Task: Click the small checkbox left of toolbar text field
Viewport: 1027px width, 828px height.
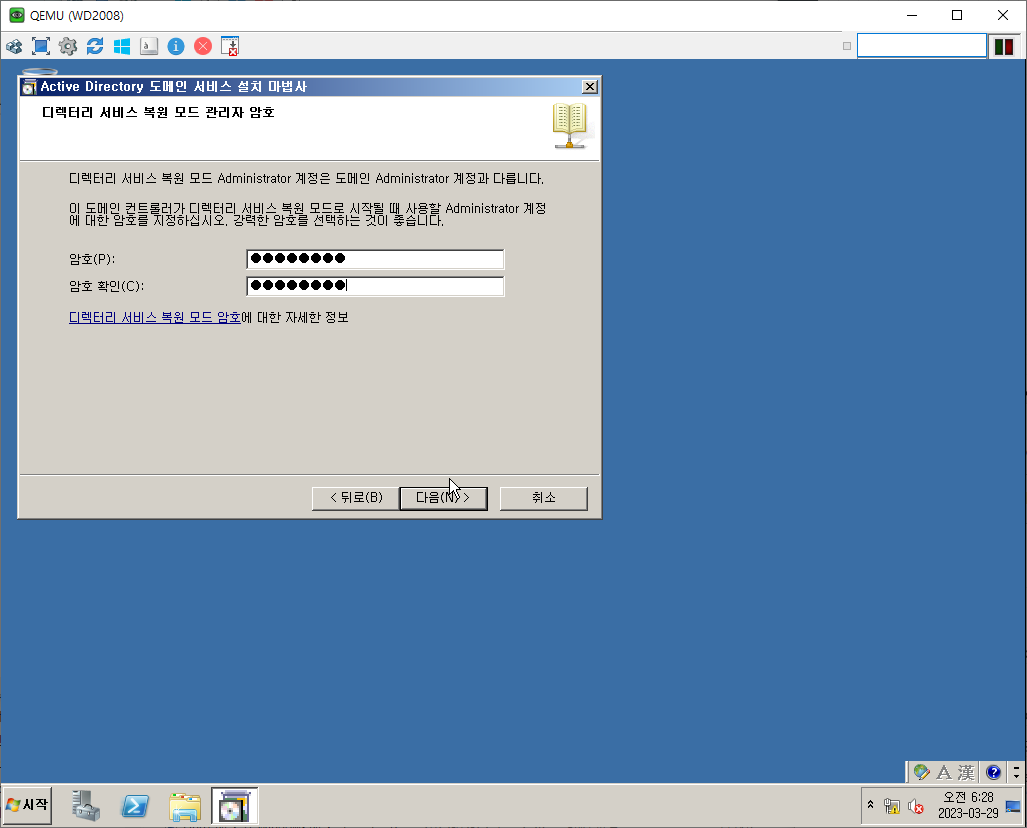Action: coord(847,46)
